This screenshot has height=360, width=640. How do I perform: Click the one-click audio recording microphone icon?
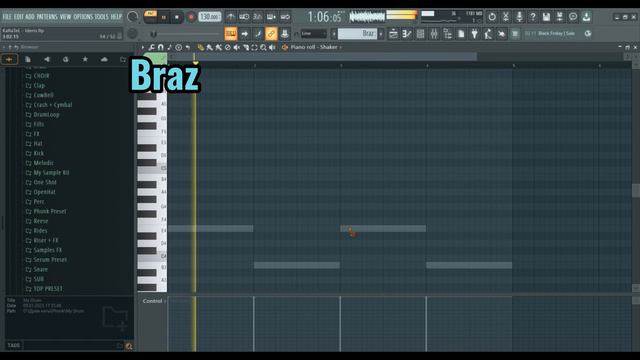tap(519, 17)
